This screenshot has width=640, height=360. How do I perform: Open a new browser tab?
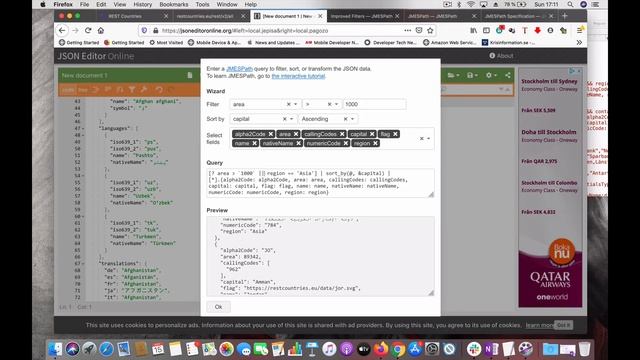click(565, 16)
